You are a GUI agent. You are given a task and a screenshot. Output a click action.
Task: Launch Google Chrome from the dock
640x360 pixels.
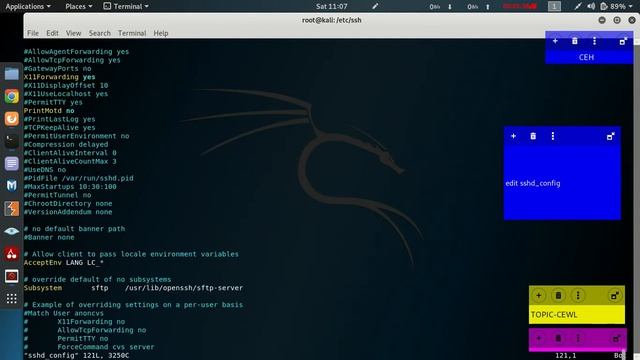pyautogui.click(x=11, y=96)
